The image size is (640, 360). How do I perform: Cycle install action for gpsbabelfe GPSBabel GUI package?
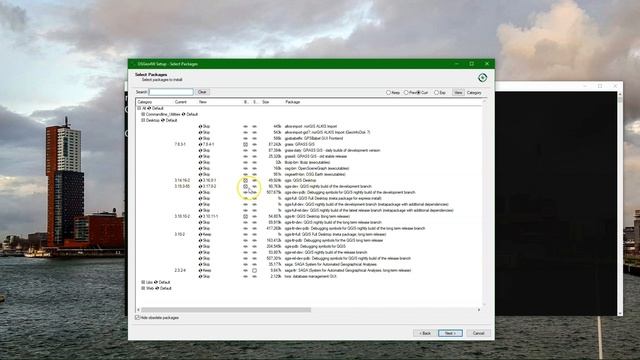[x=200, y=138]
